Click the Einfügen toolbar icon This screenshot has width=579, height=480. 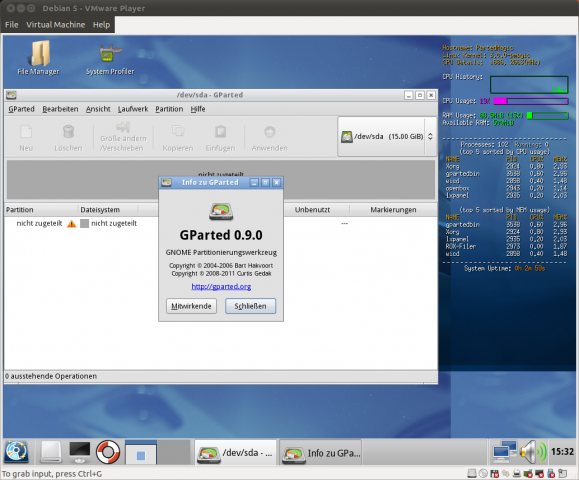pos(220,137)
